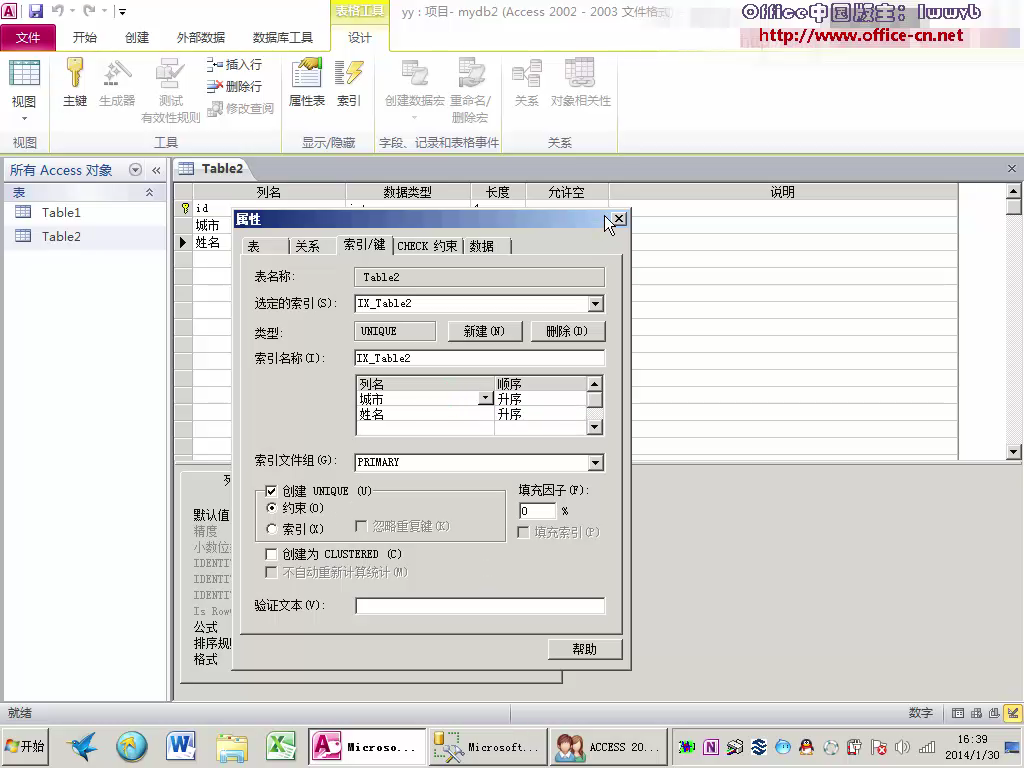Click the 填充因子 percent field
Viewport: 1024px width, 768px height.
(537, 511)
